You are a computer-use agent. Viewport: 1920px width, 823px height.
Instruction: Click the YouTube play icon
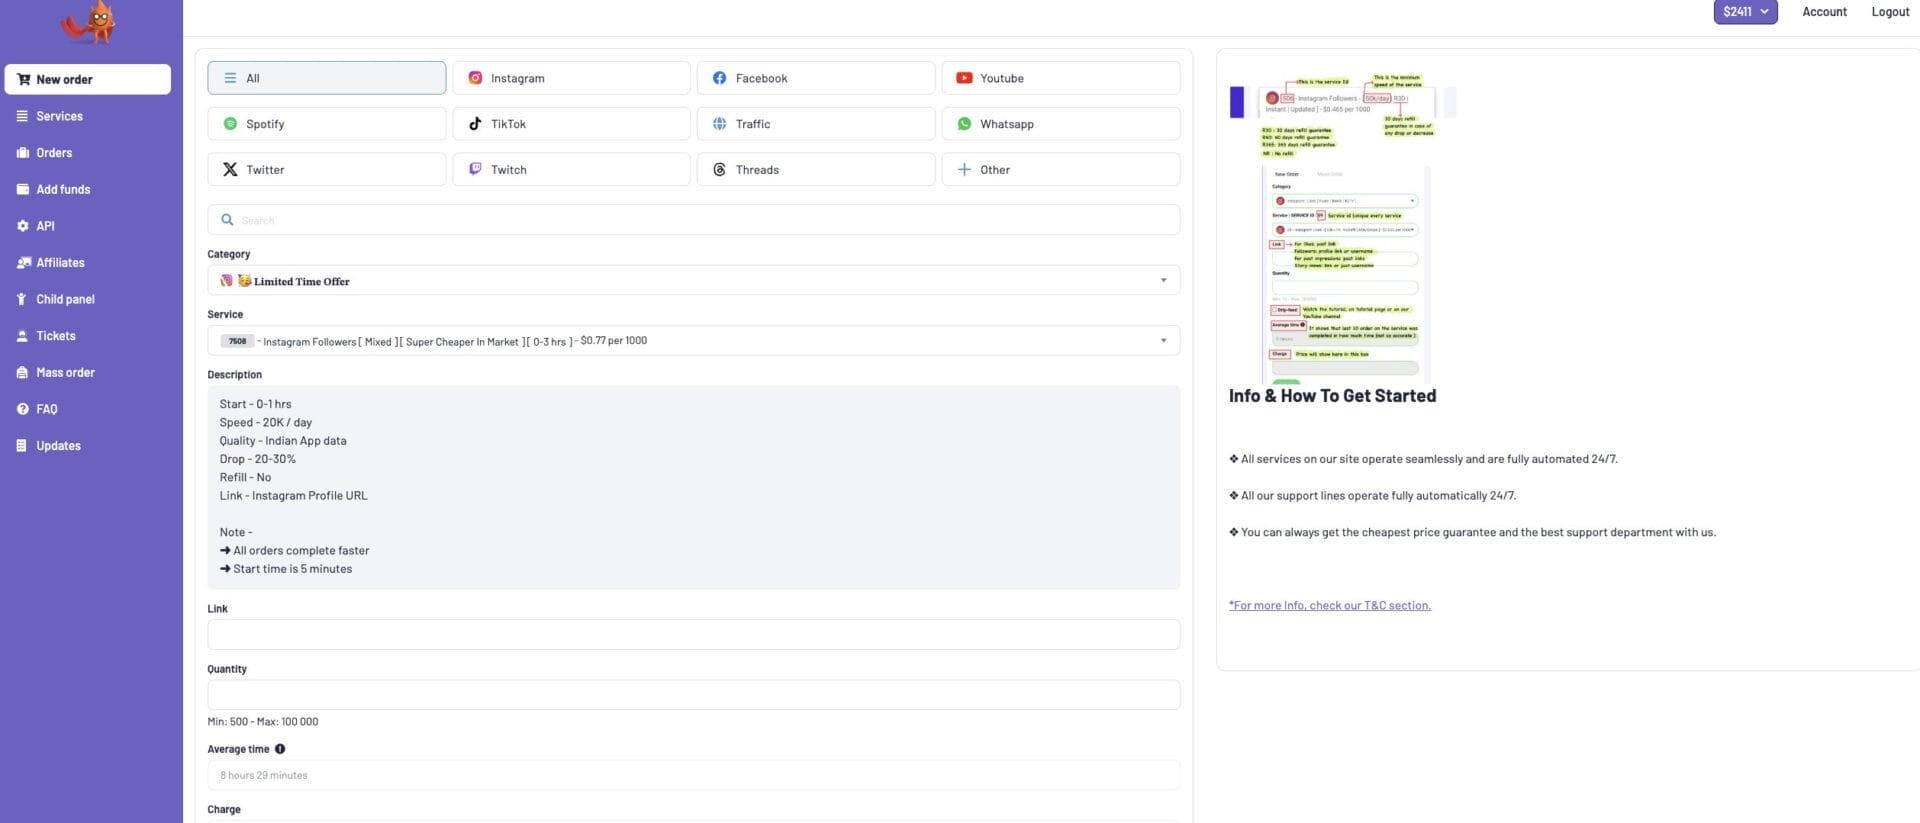pyautogui.click(x=964, y=78)
